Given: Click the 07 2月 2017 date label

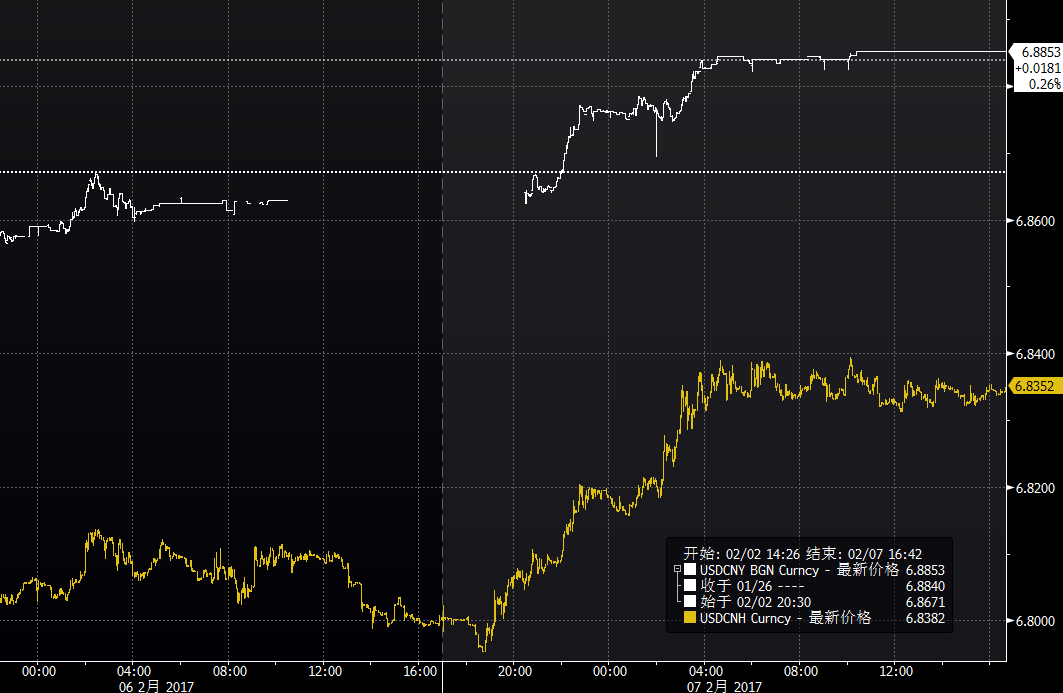Looking at the screenshot, I should [x=722, y=686].
